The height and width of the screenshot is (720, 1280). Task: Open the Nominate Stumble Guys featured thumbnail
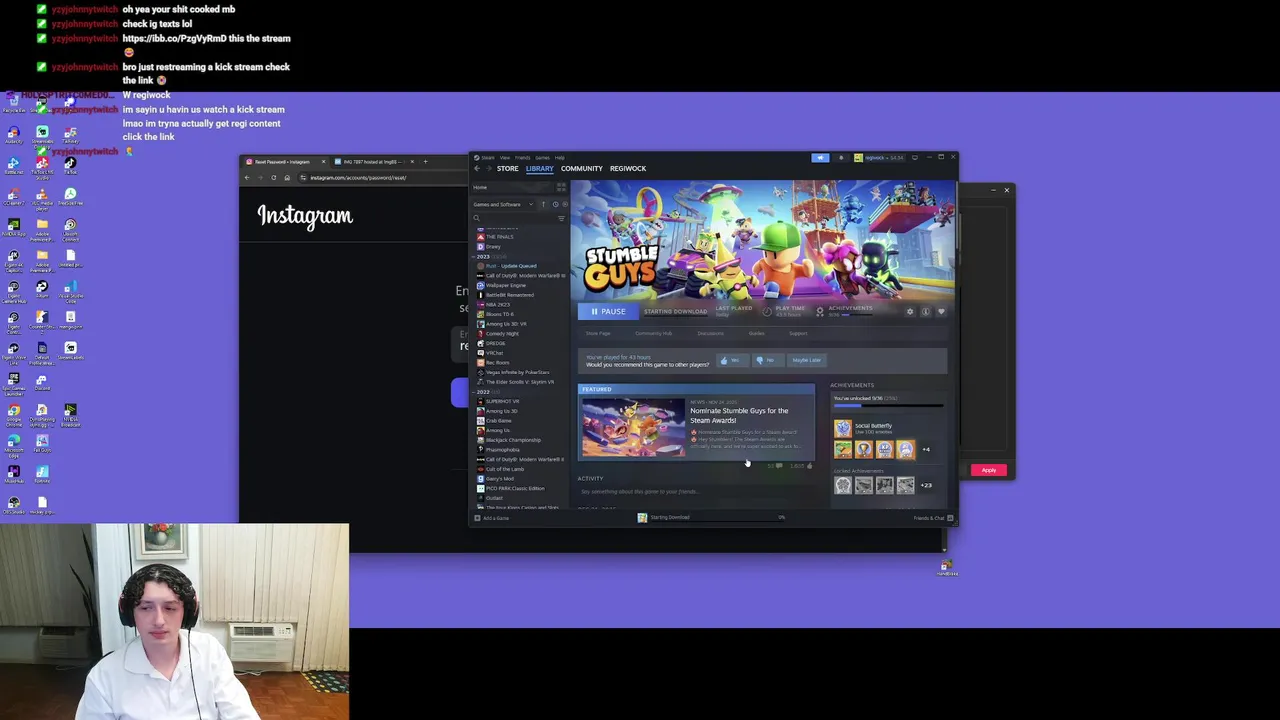(x=633, y=428)
